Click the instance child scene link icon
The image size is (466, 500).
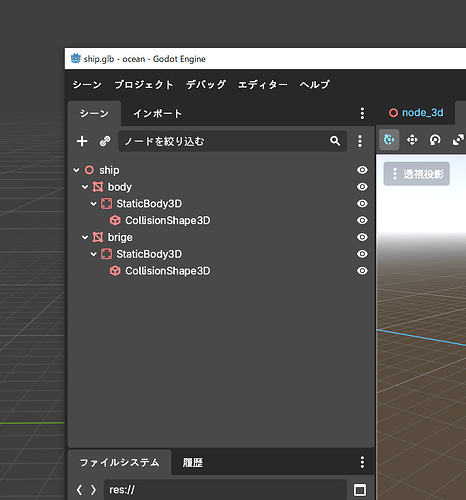(x=105, y=141)
